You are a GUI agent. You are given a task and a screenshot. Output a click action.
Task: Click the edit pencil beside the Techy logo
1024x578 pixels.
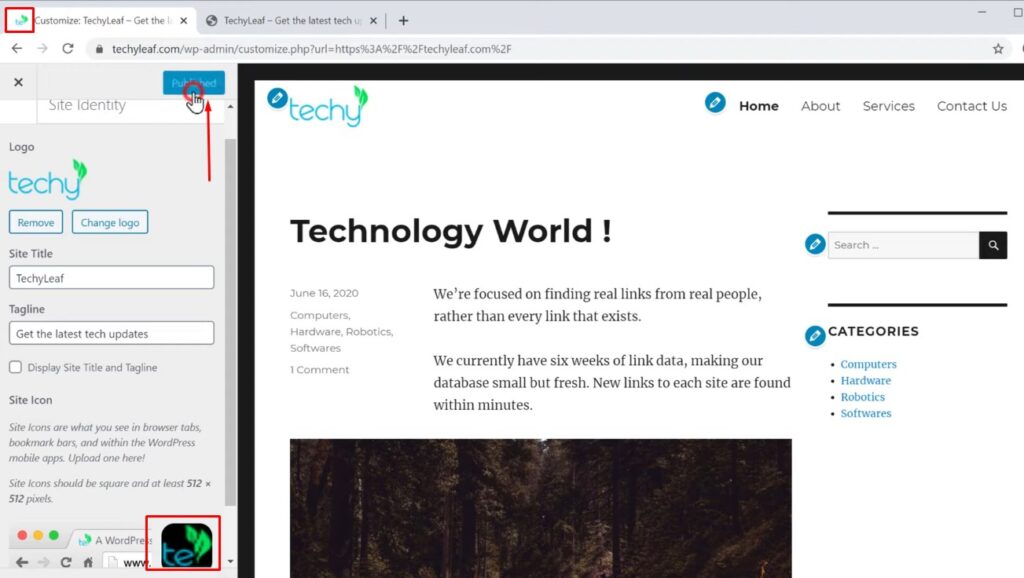278,98
